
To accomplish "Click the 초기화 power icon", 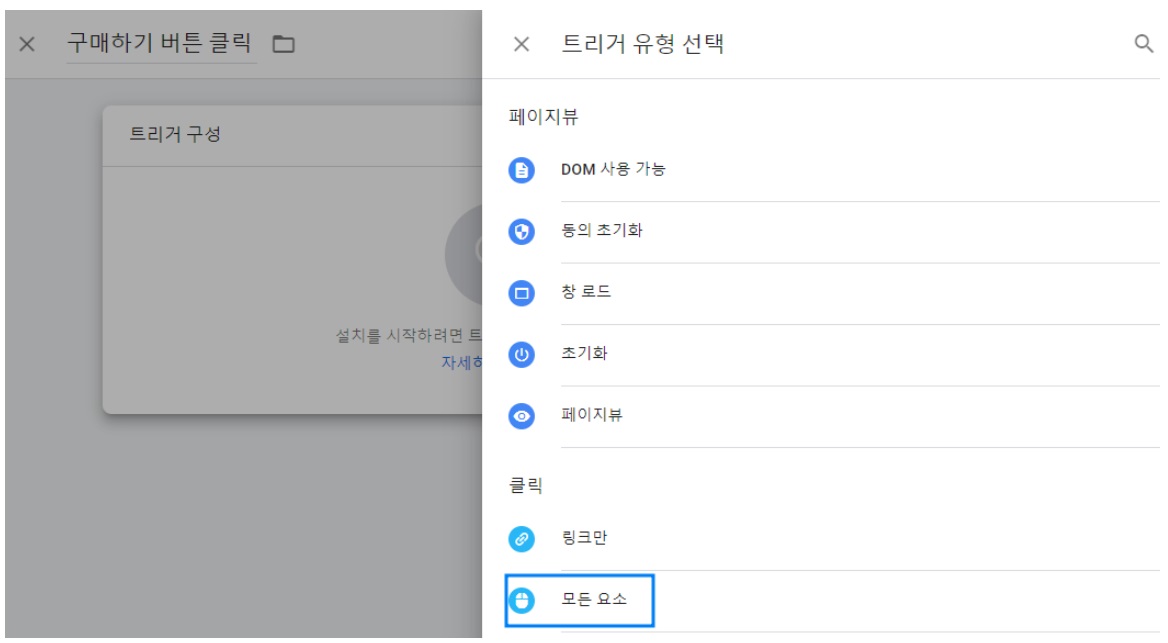I will (x=521, y=354).
